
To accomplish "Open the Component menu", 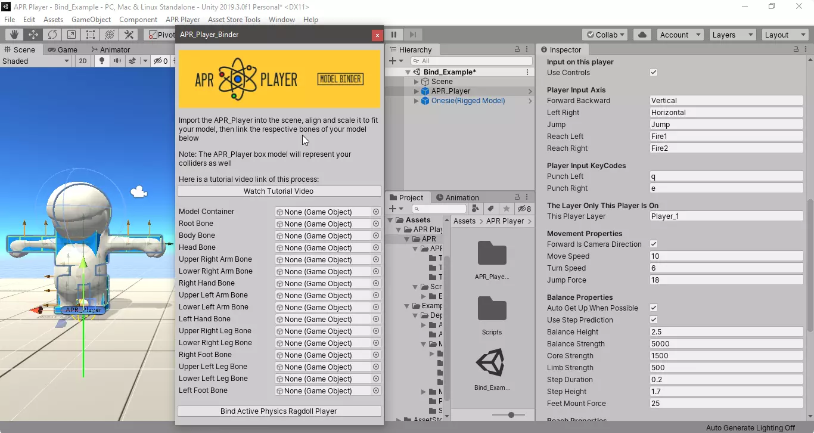I will (x=138, y=19).
